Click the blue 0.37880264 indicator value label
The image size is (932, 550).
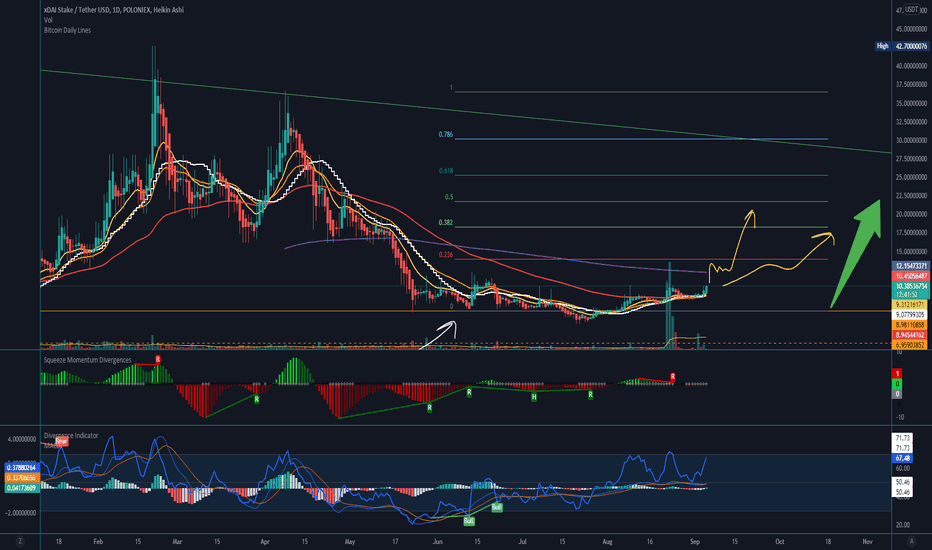tap(21, 467)
